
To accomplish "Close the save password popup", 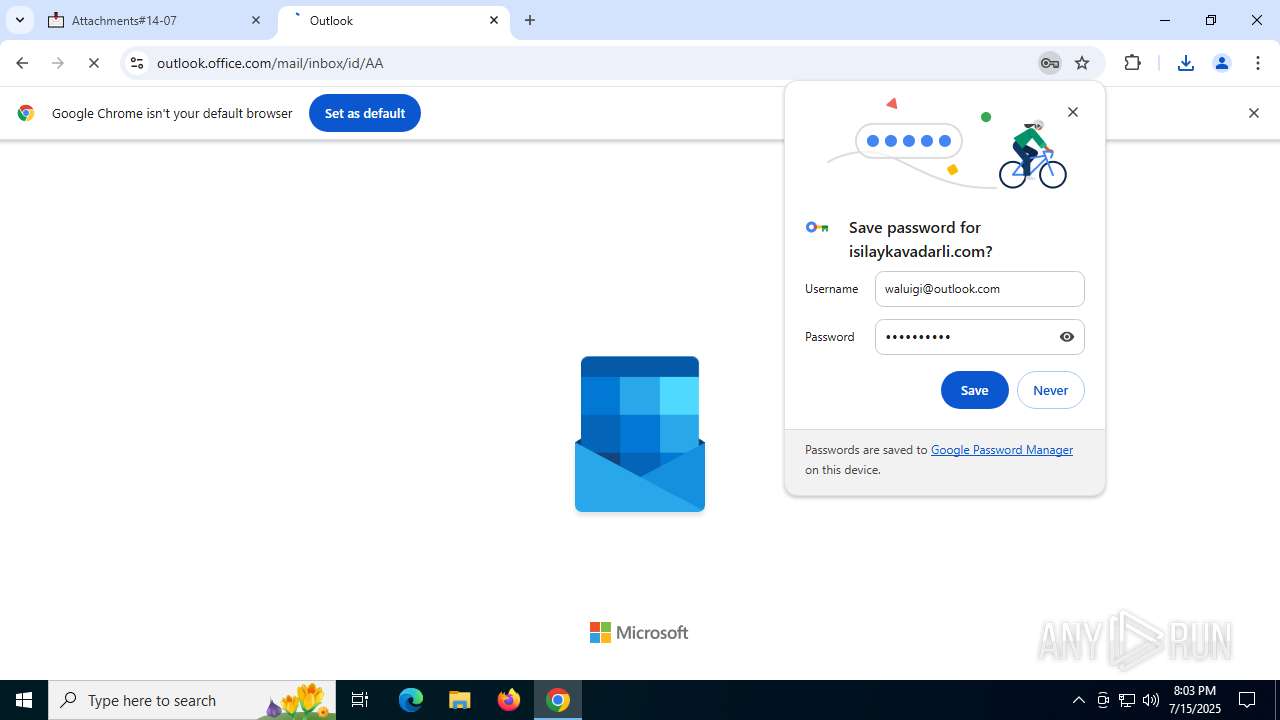I will [1073, 112].
